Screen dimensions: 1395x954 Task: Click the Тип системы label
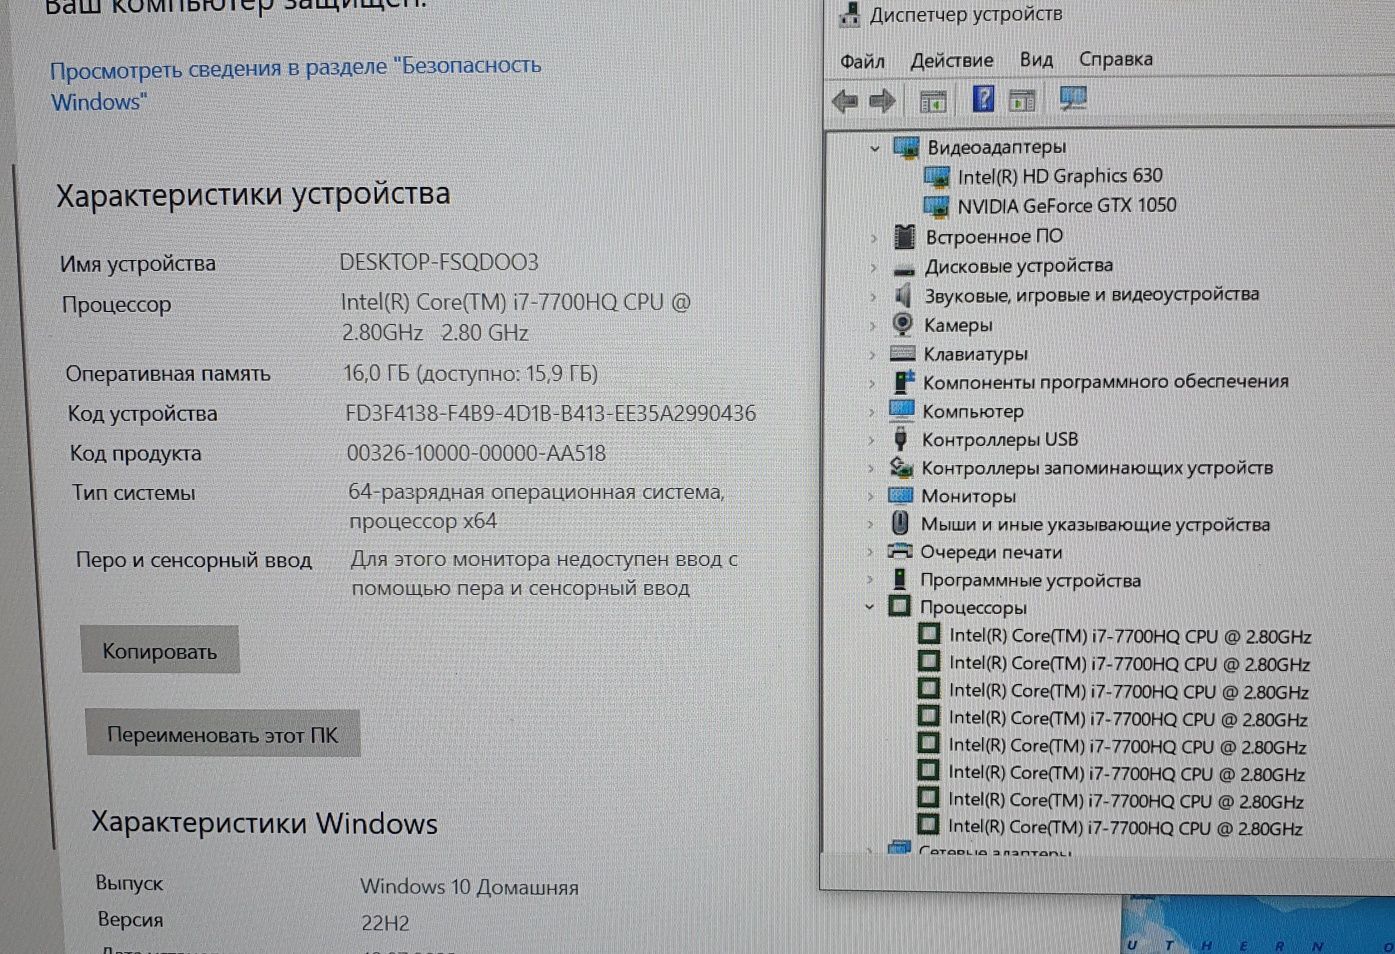coord(133,492)
